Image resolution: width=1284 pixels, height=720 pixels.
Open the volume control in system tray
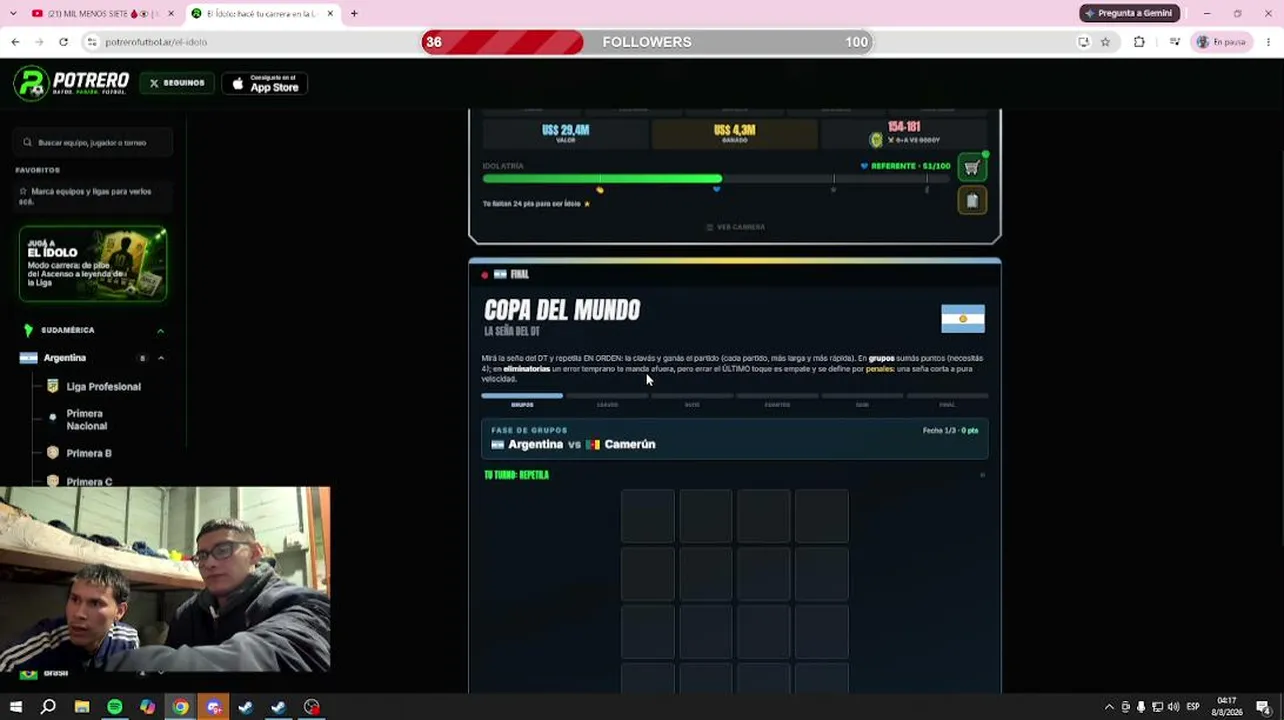[1173, 707]
